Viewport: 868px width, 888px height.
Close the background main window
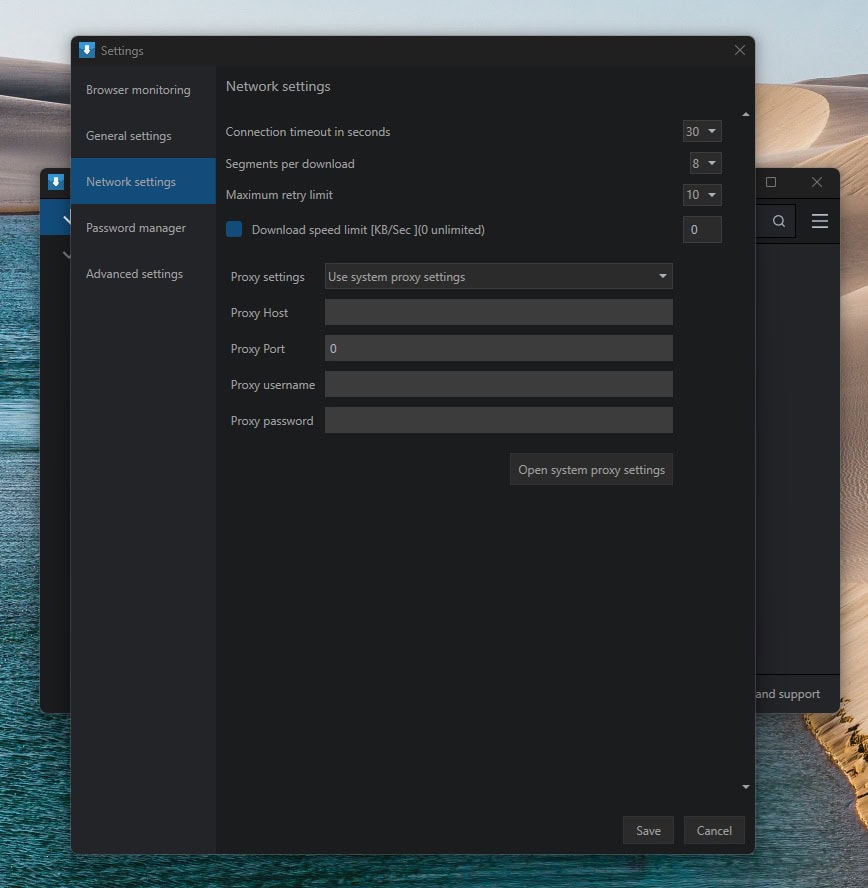[x=816, y=182]
